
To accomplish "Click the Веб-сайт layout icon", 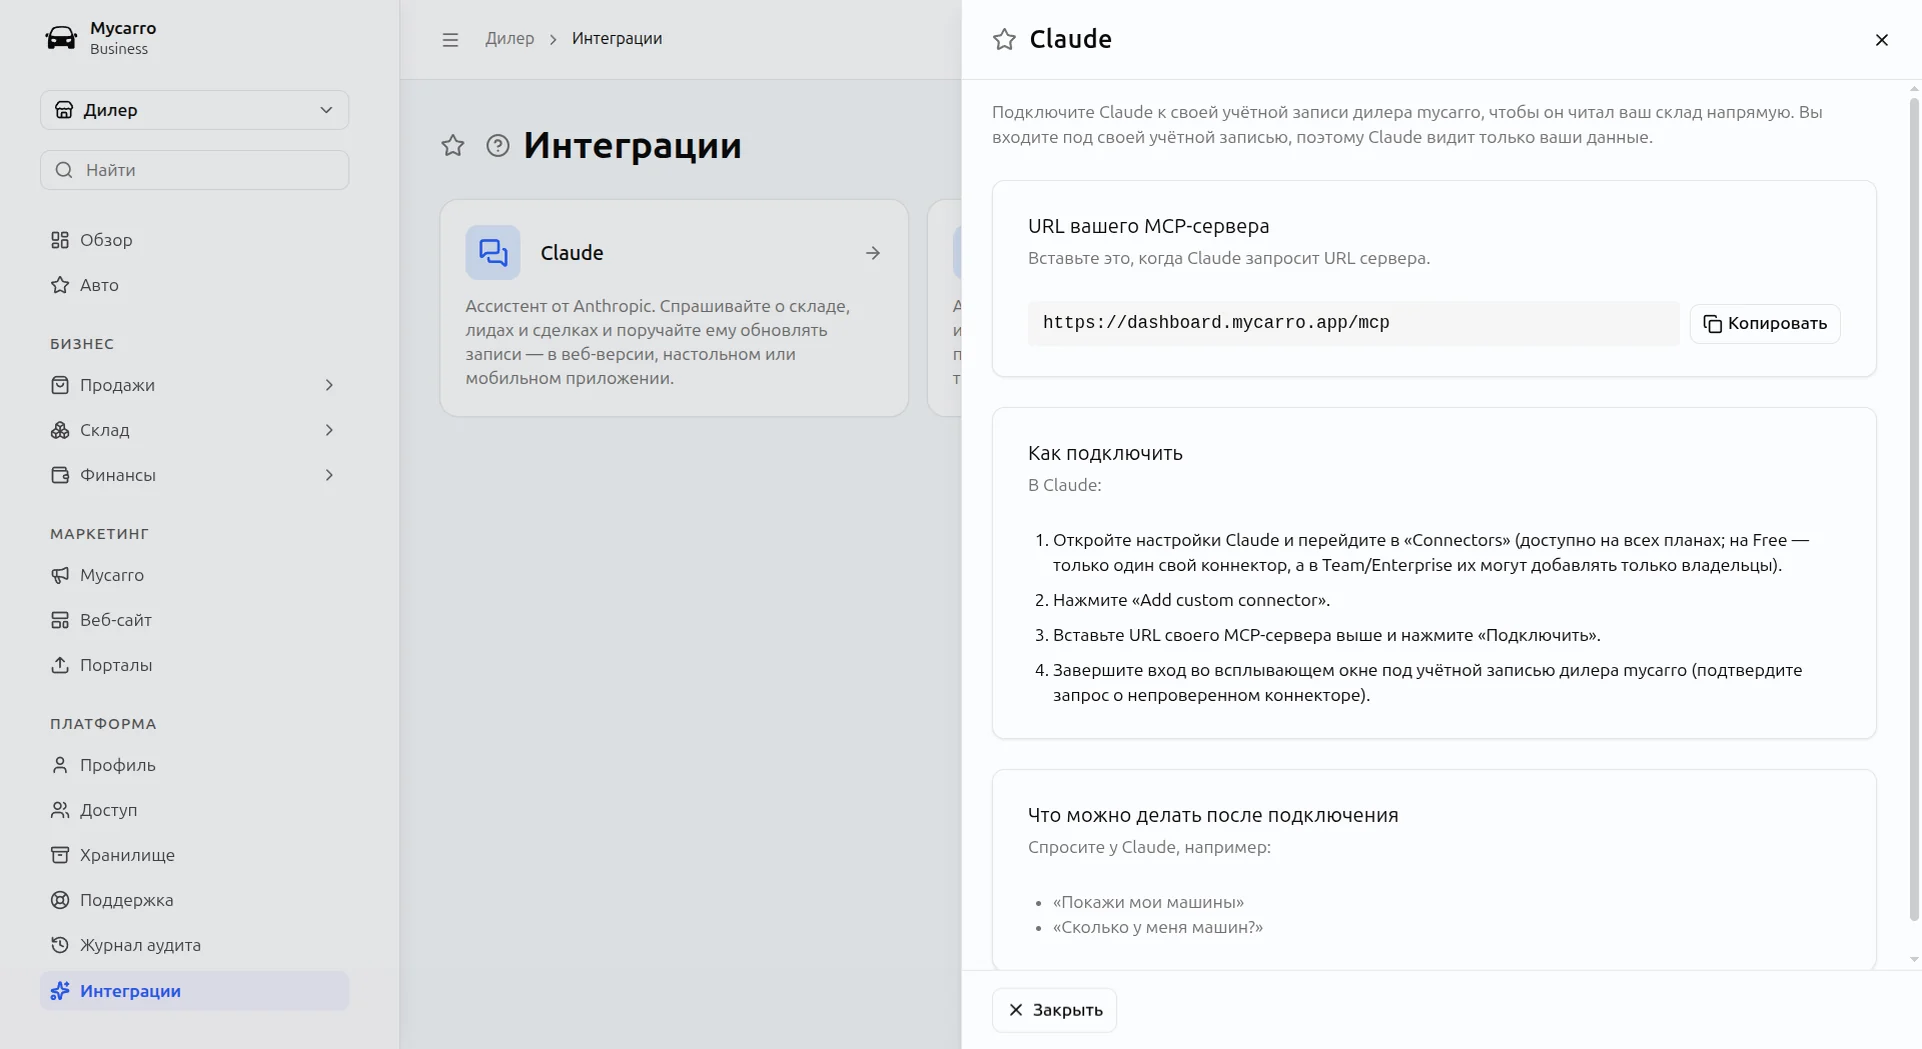I will [60, 620].
